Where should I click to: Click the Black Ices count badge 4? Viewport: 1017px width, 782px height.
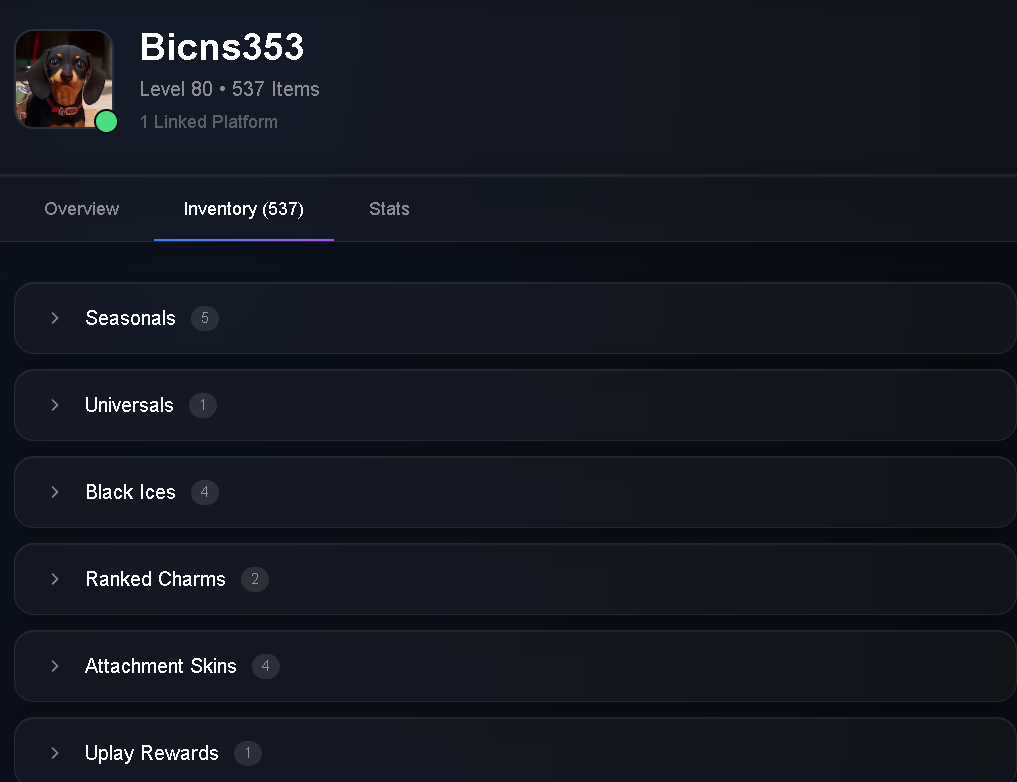coord(205,492)
